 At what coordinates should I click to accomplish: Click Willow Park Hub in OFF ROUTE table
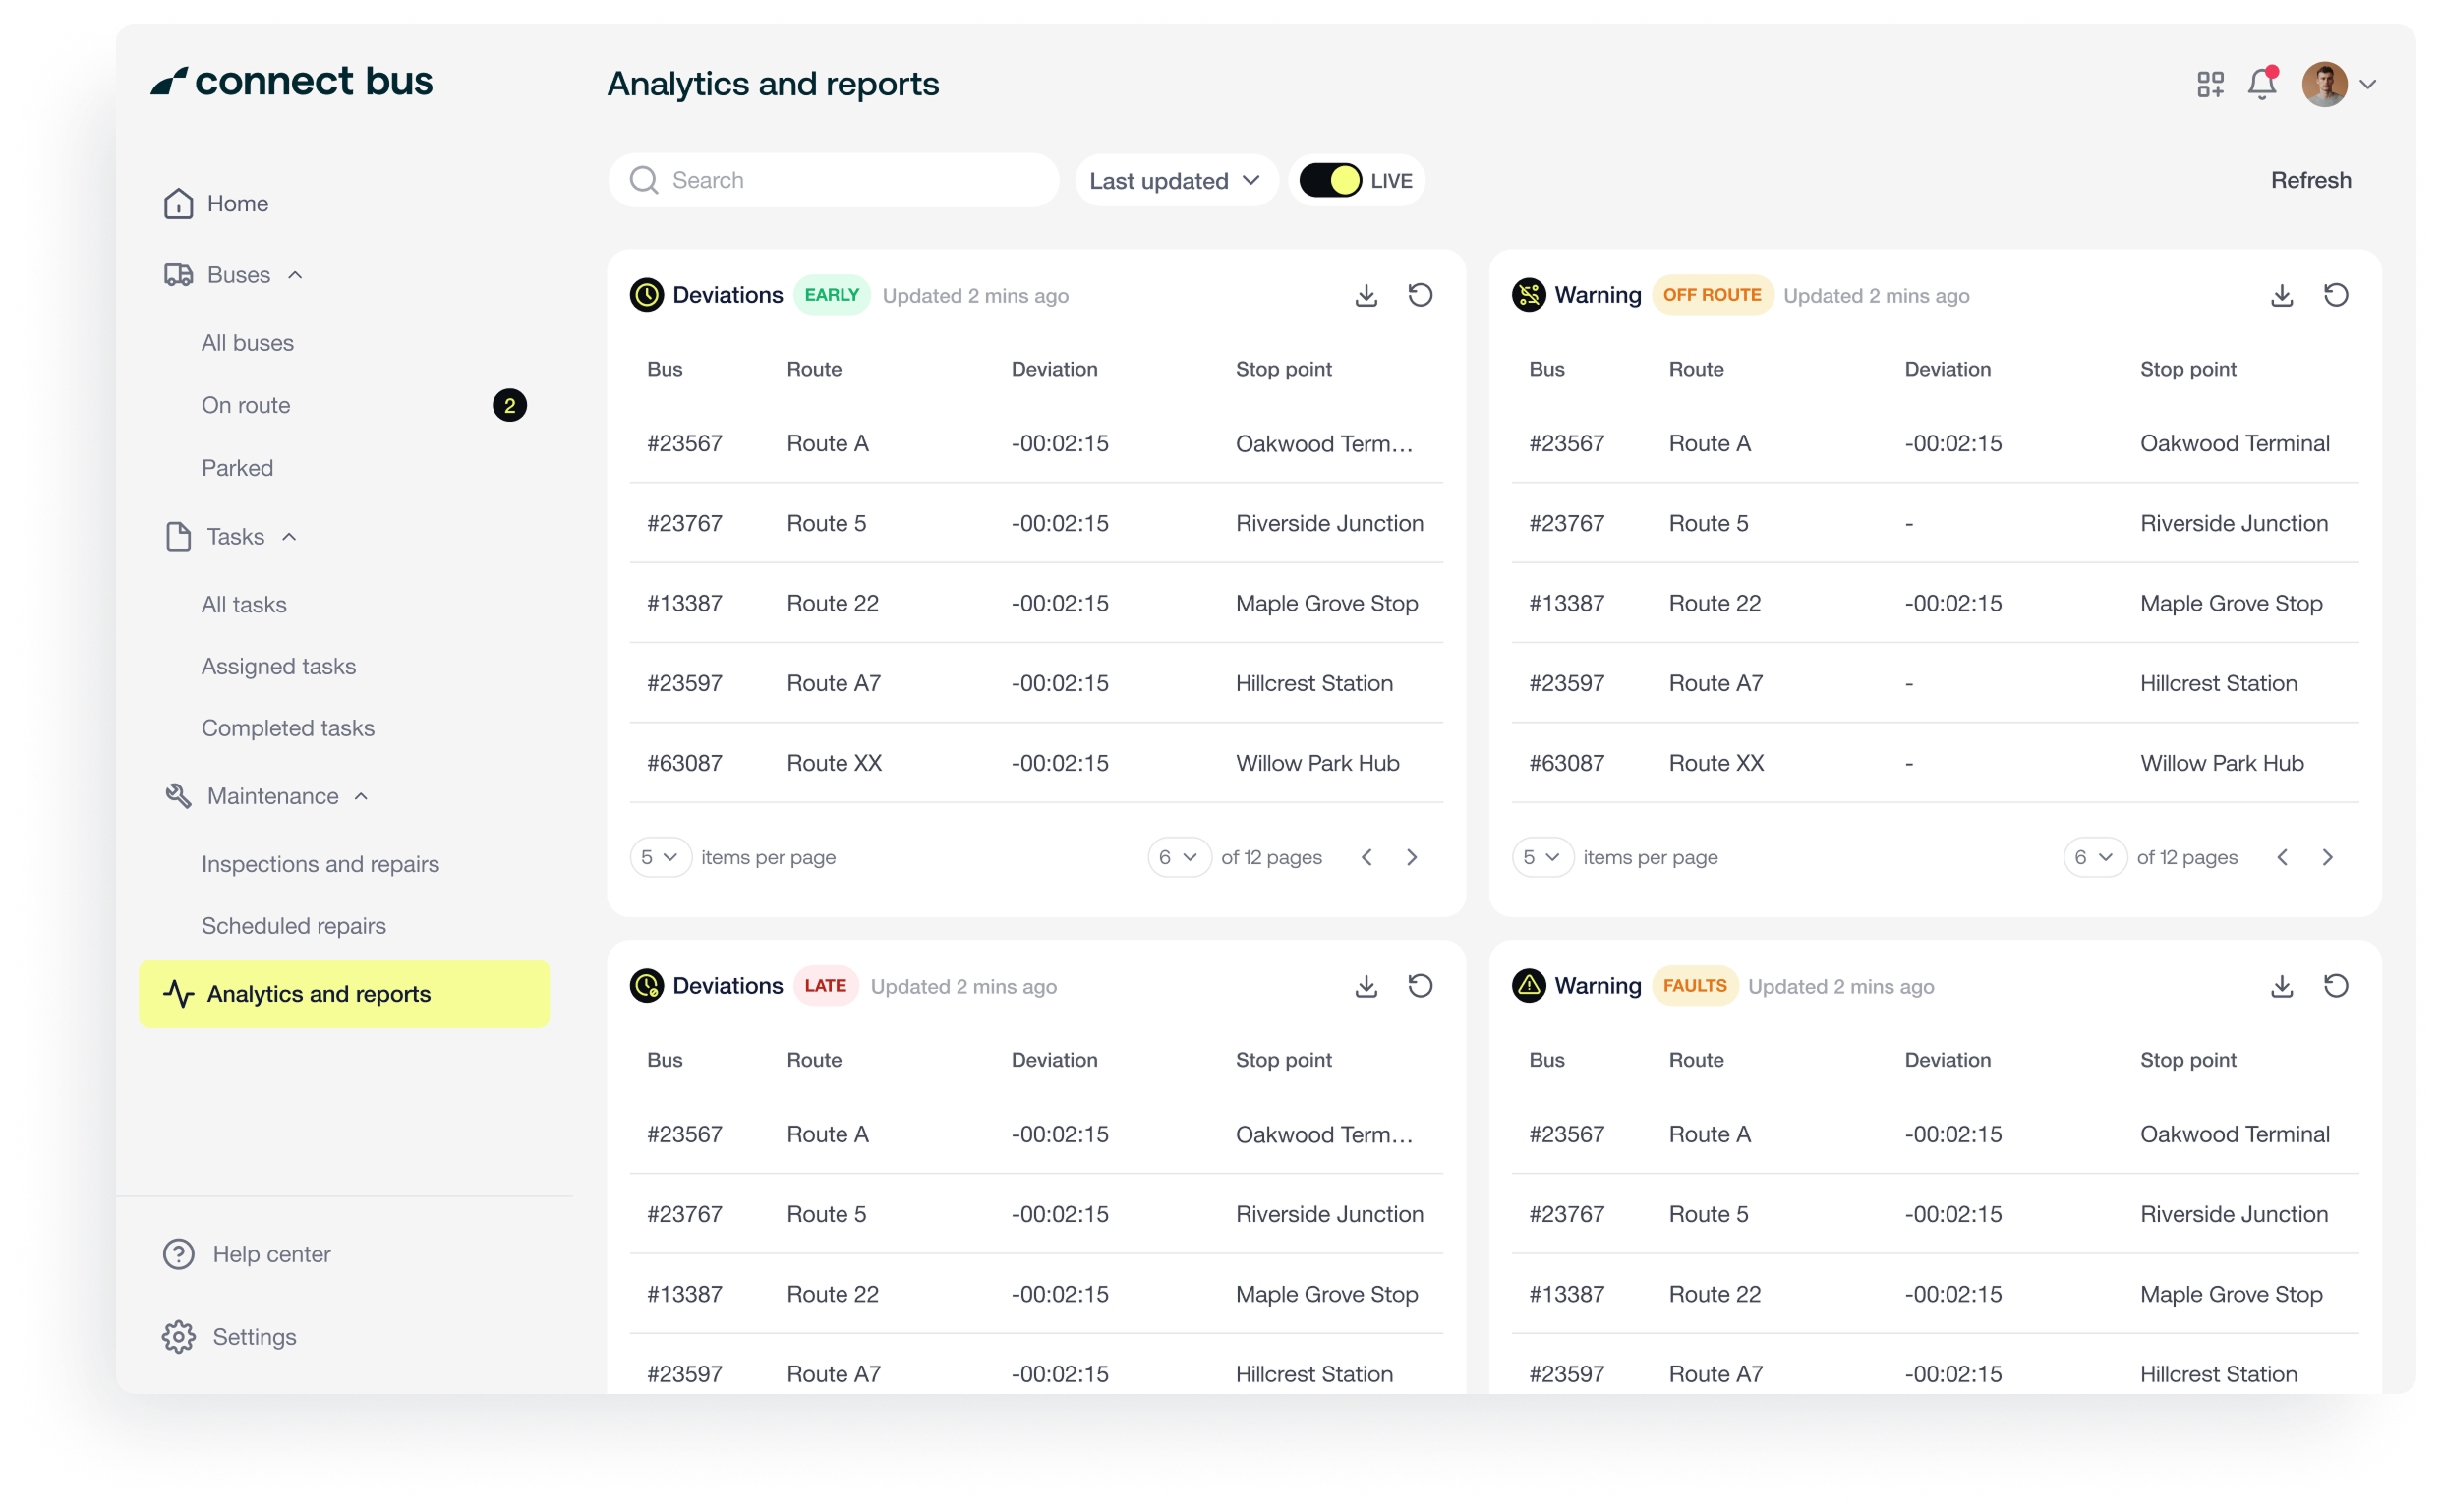tap(2220, 763)
